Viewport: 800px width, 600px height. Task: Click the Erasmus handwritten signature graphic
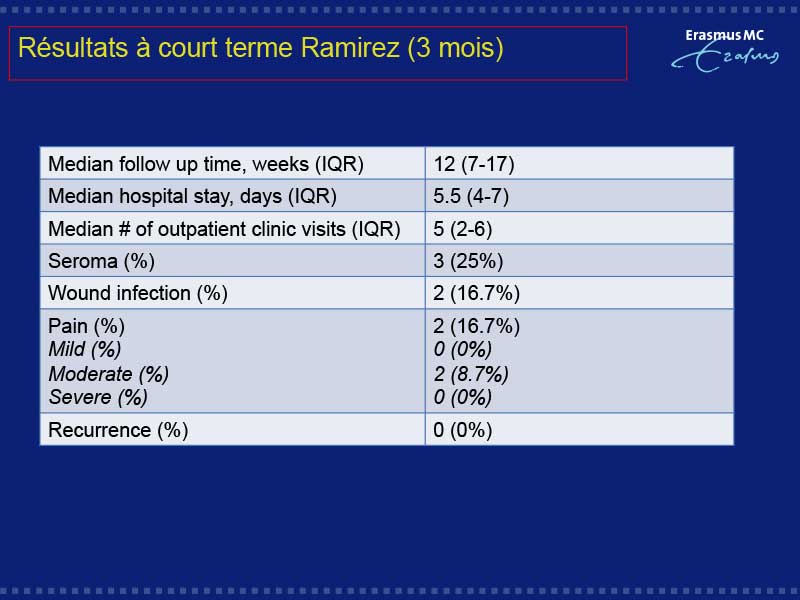(x=725, y=58)
